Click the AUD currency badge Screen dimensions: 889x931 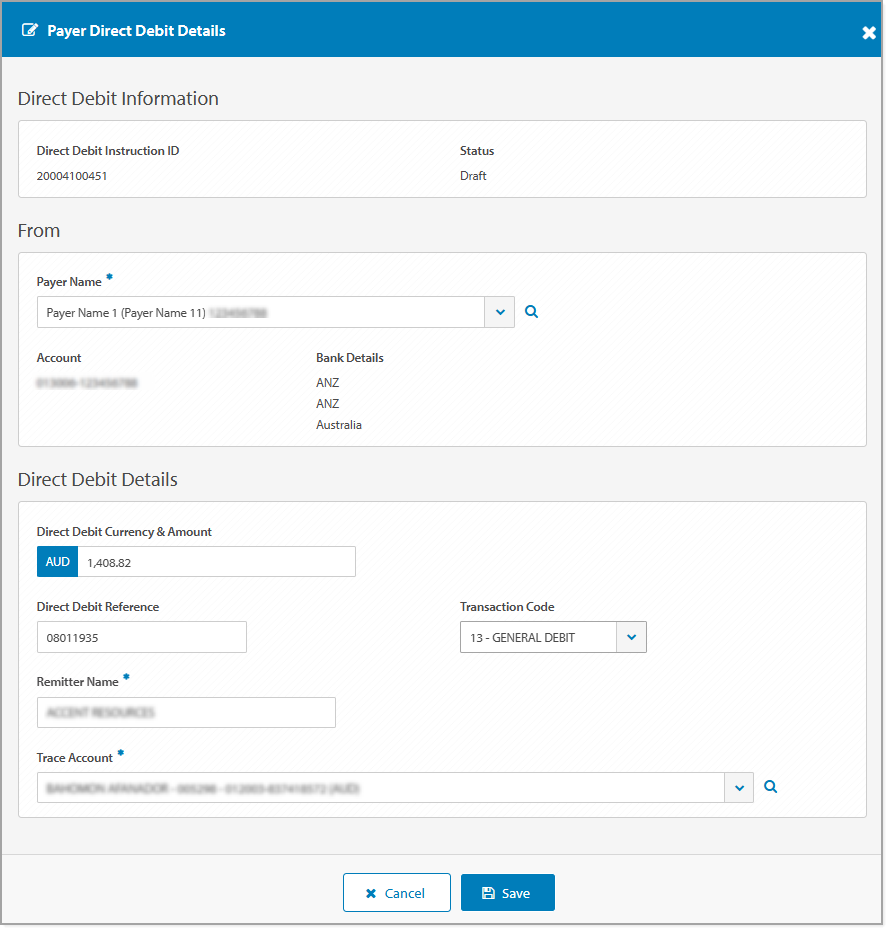[x=57, y=561]
